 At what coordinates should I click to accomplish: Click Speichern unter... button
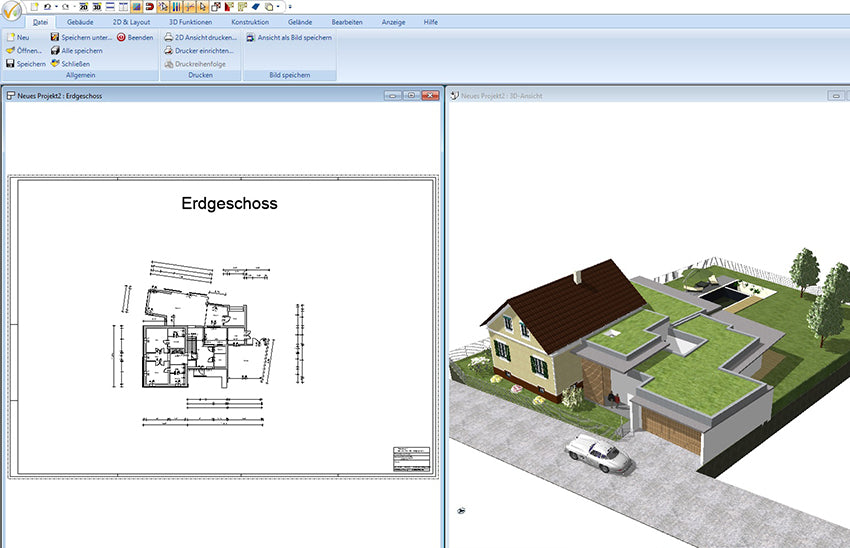(x=86, y=37)
